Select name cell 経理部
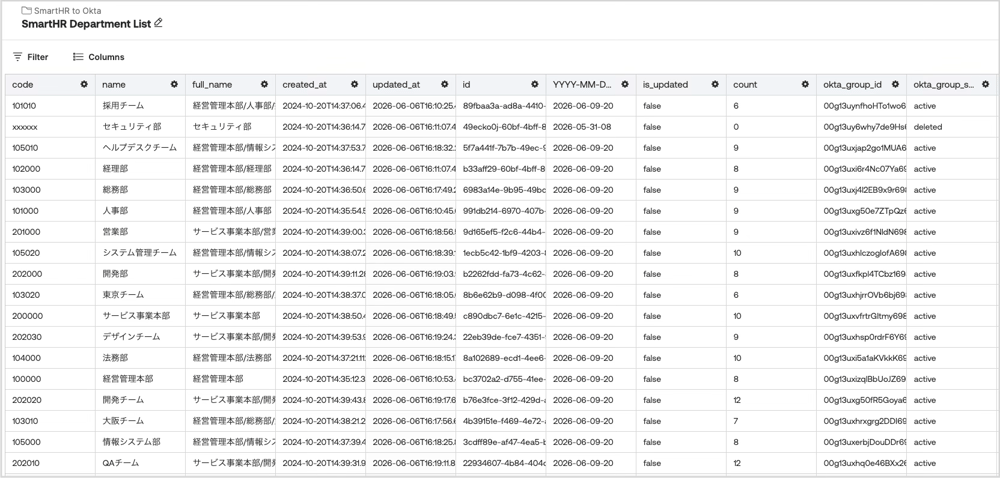 (140, 169)
